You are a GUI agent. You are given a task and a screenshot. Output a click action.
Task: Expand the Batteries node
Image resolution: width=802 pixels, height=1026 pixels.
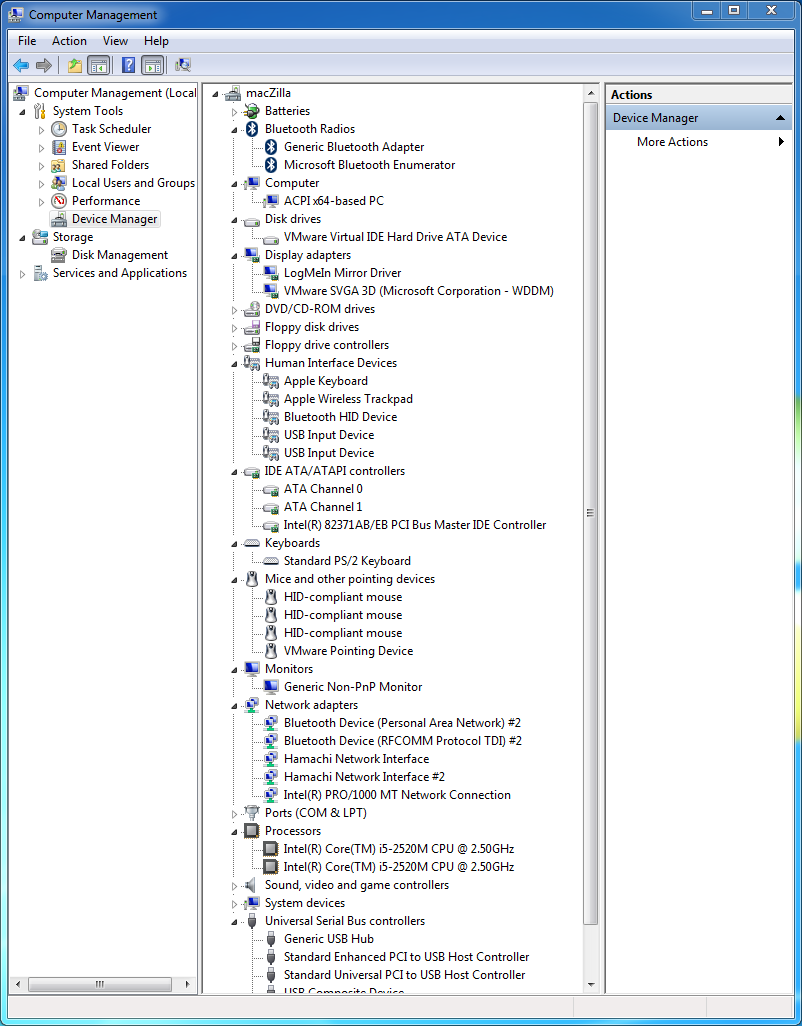(x=234, y=112)
